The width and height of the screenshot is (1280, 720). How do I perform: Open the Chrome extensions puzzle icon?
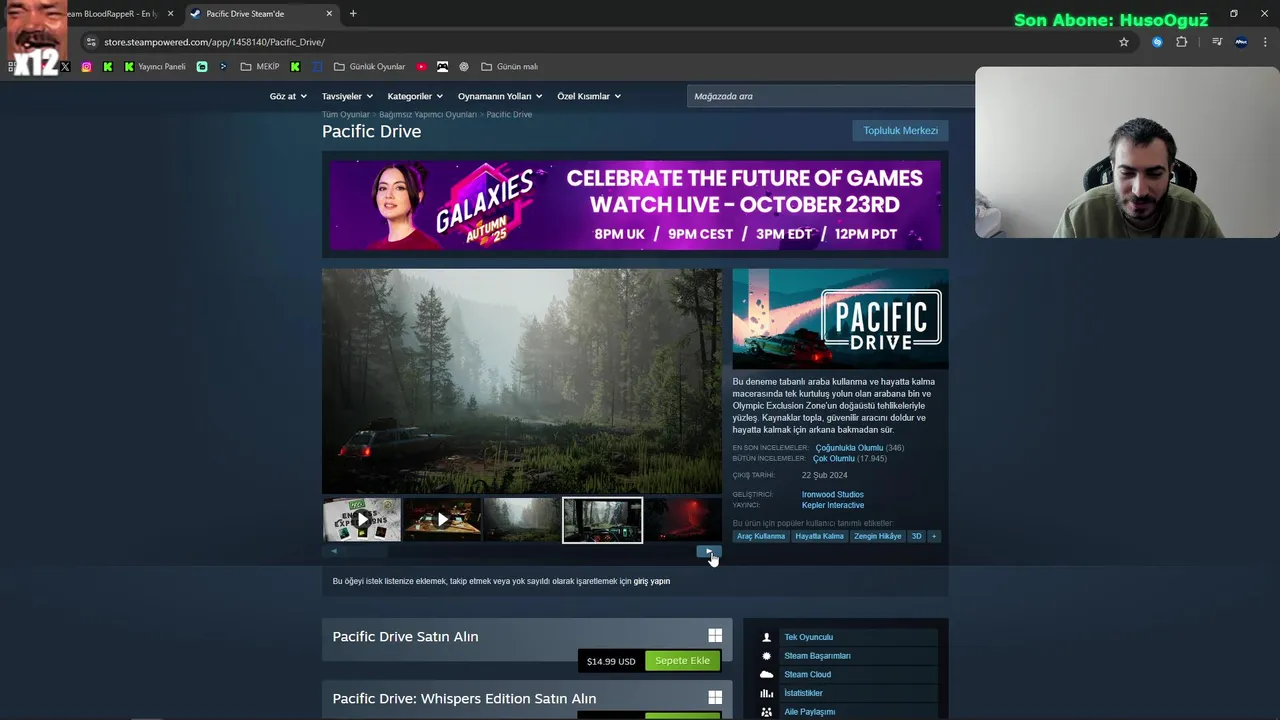click(1182, 42)
